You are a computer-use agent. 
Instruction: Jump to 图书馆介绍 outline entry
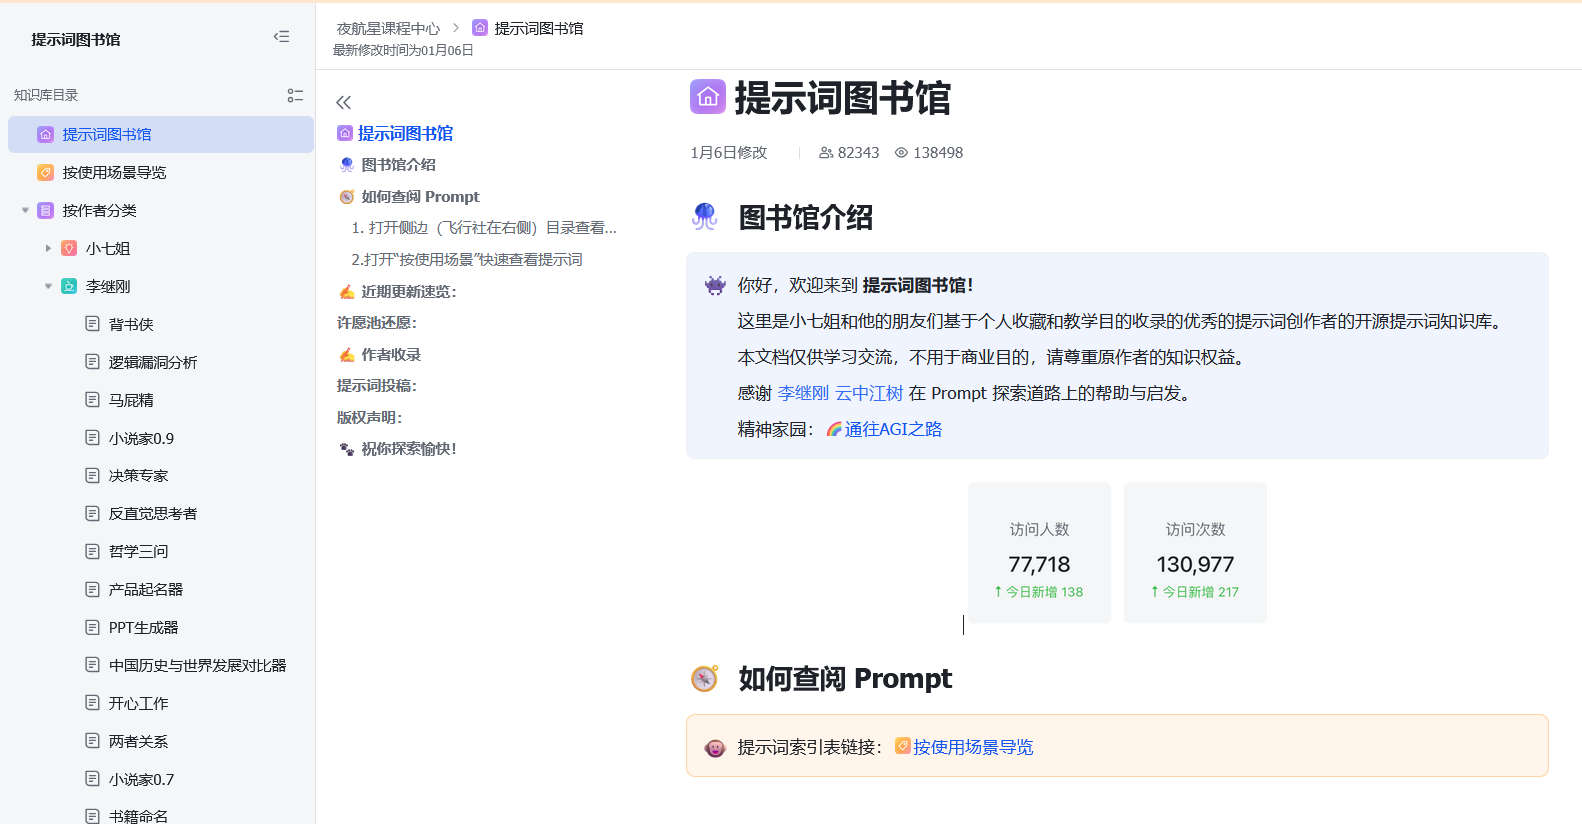398,164
